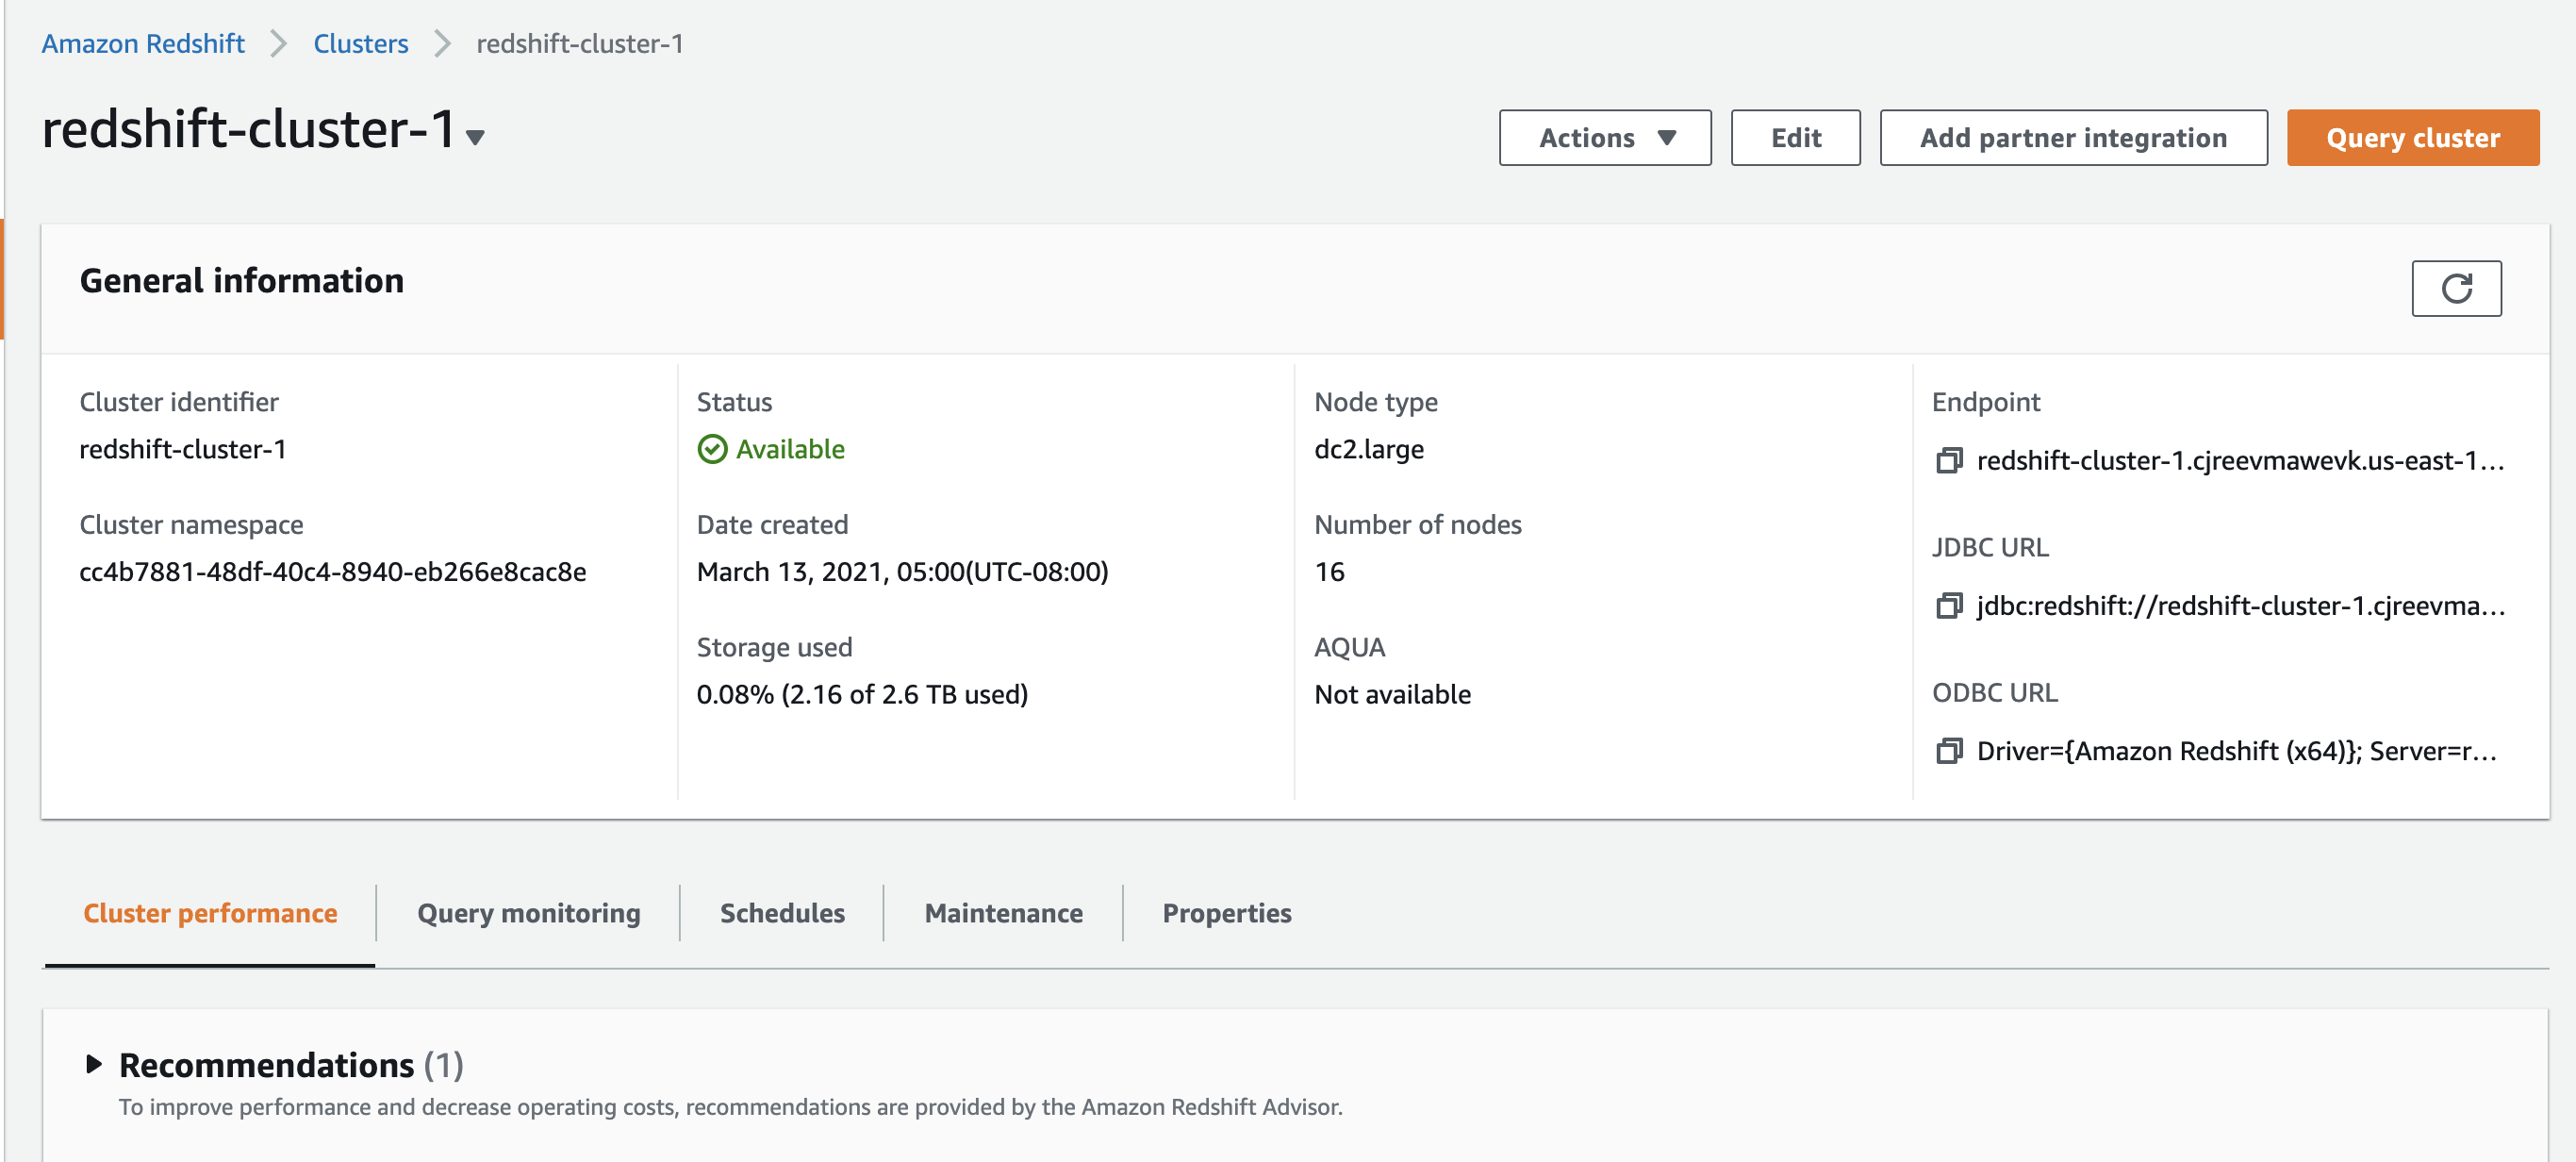The image size is (2576, 1162).
Task: Go to the Properties tab
Action: pos(1226,913)
